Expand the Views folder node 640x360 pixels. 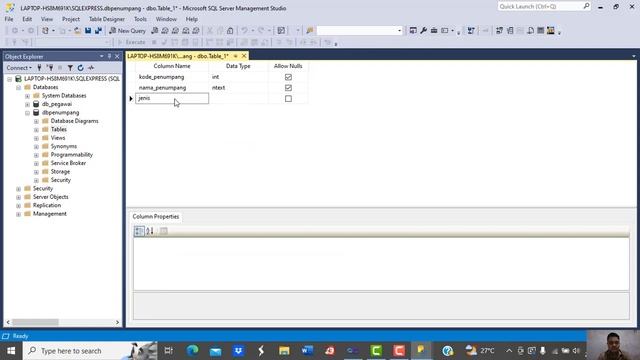tap(36, 138)
